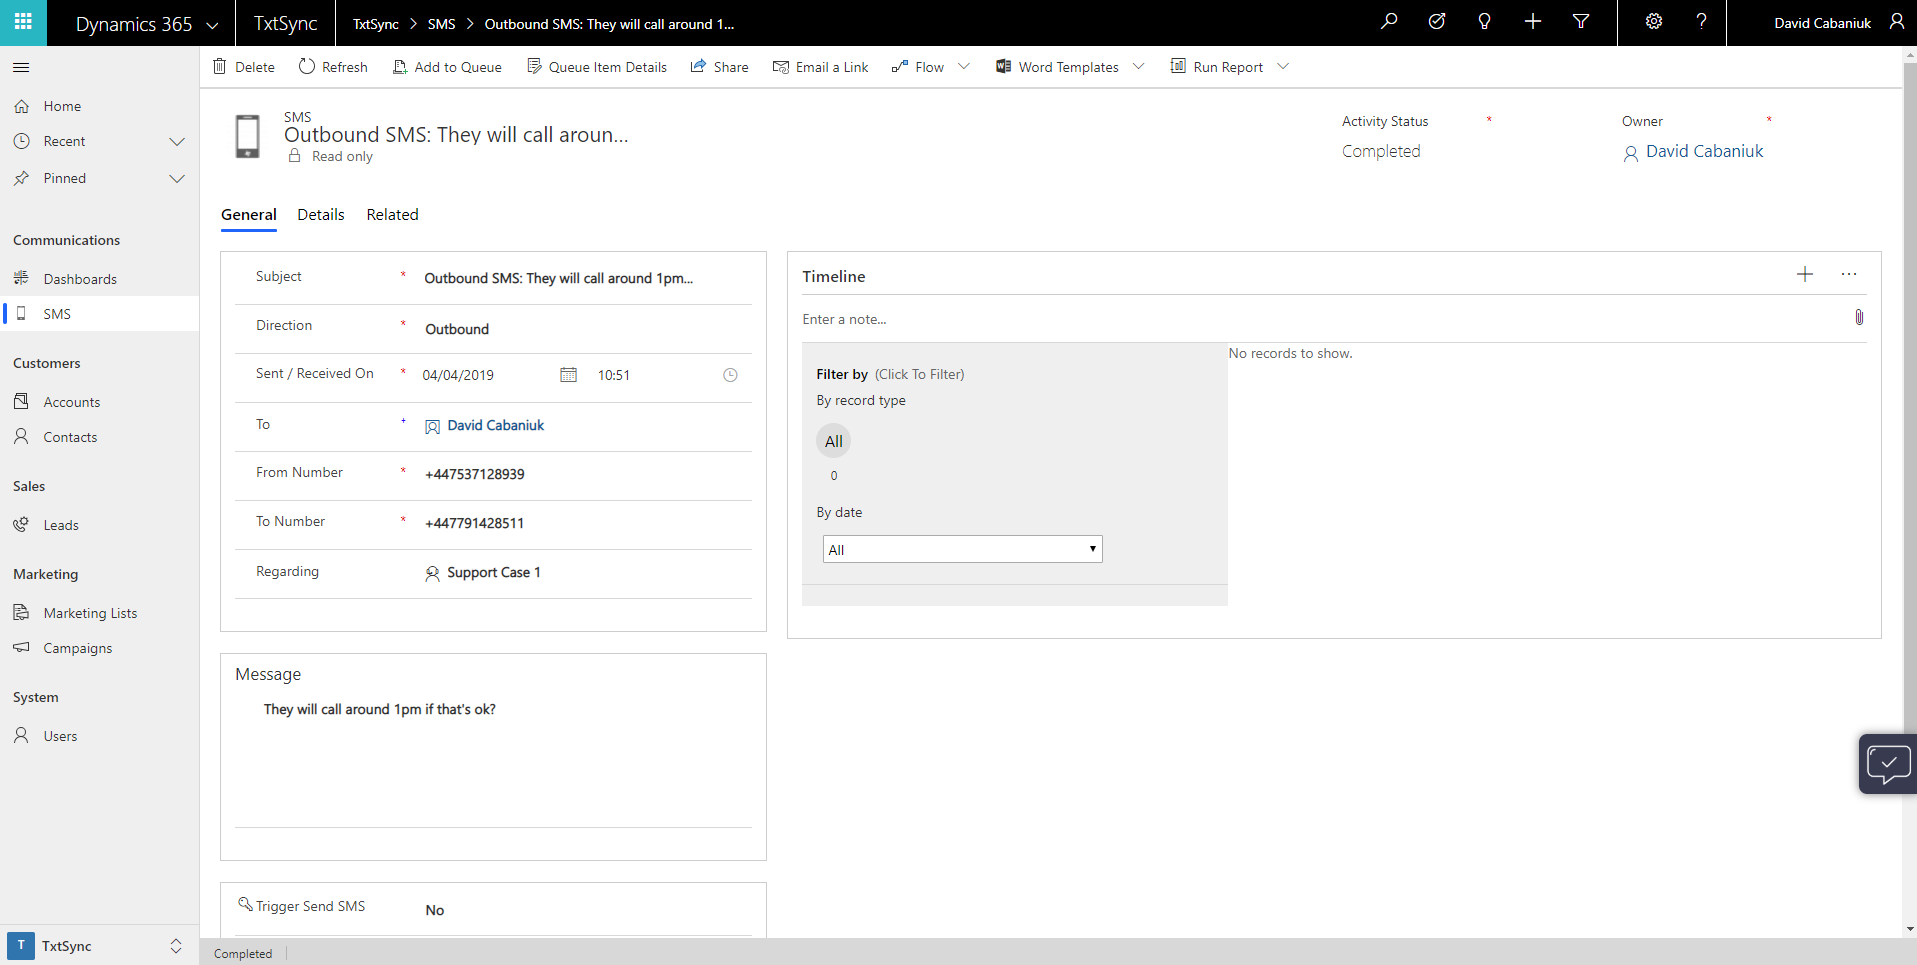Open the By date All dropdown
1917x965 pixels.
[x=962, y=549]
